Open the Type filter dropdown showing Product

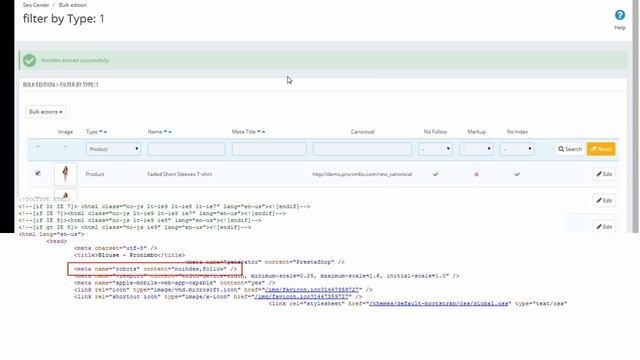(x=113, y=149)
